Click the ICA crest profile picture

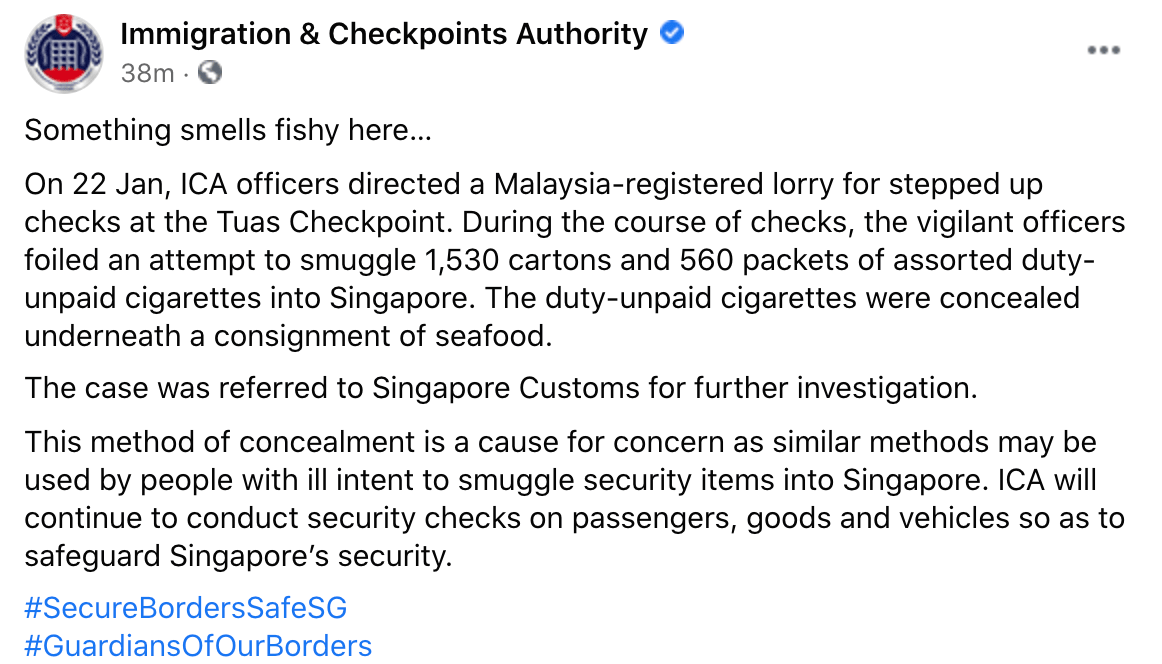pyautogui.click(x=63, y=53)
